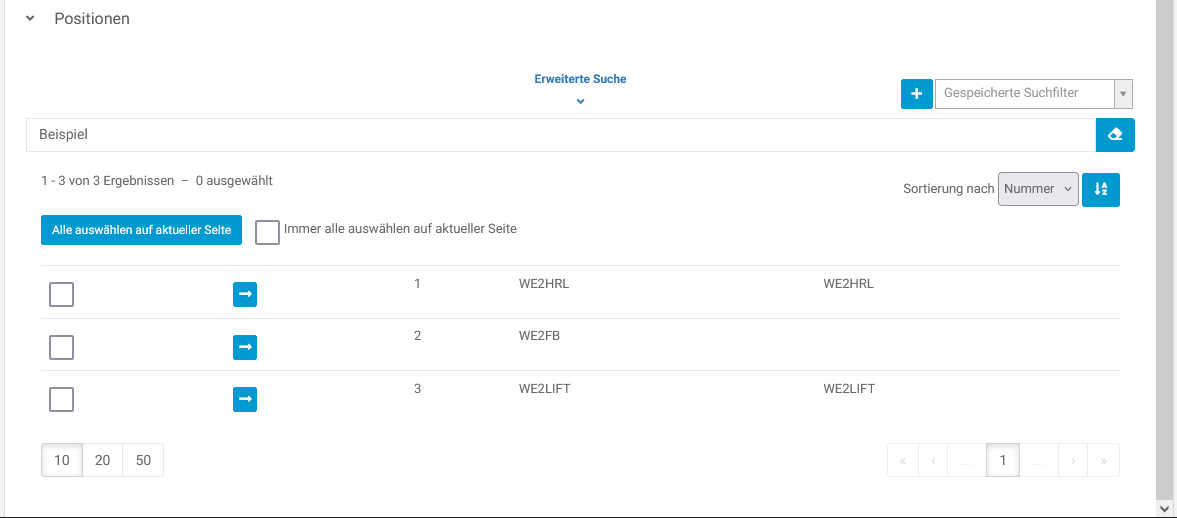1177x518 pixels.
Task: Enable 'Immer alle auswählen auf aktueller Seite'
Action: (267, 232)
